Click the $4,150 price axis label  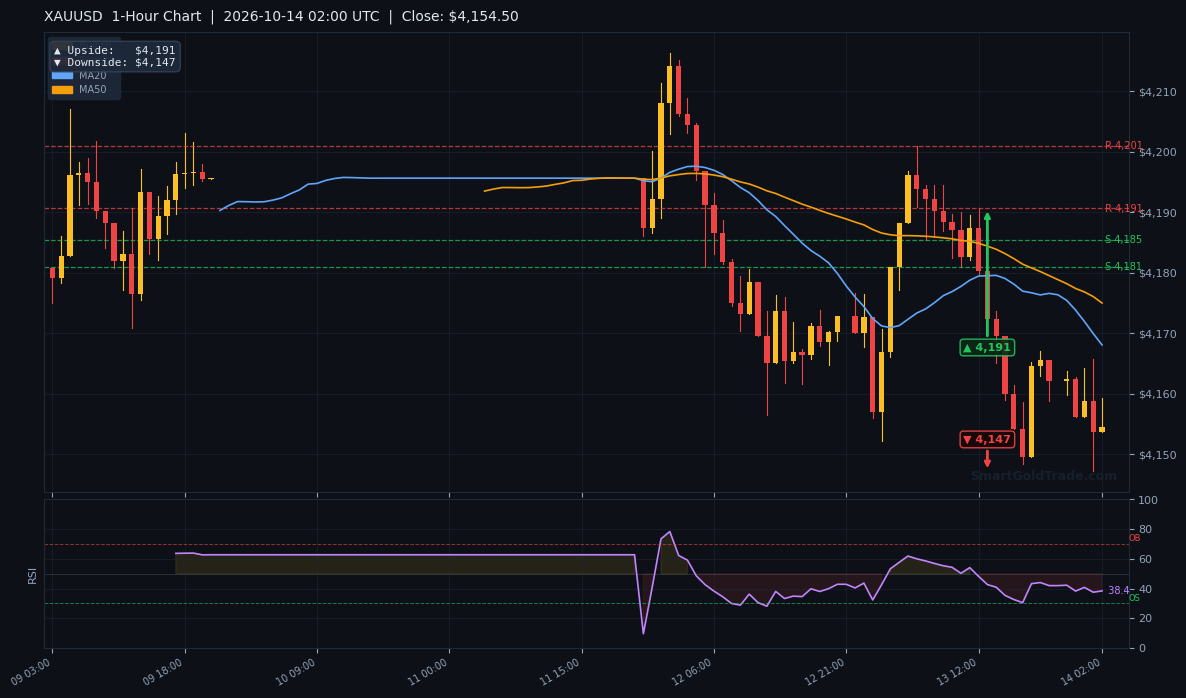[x=1157, y=454]
